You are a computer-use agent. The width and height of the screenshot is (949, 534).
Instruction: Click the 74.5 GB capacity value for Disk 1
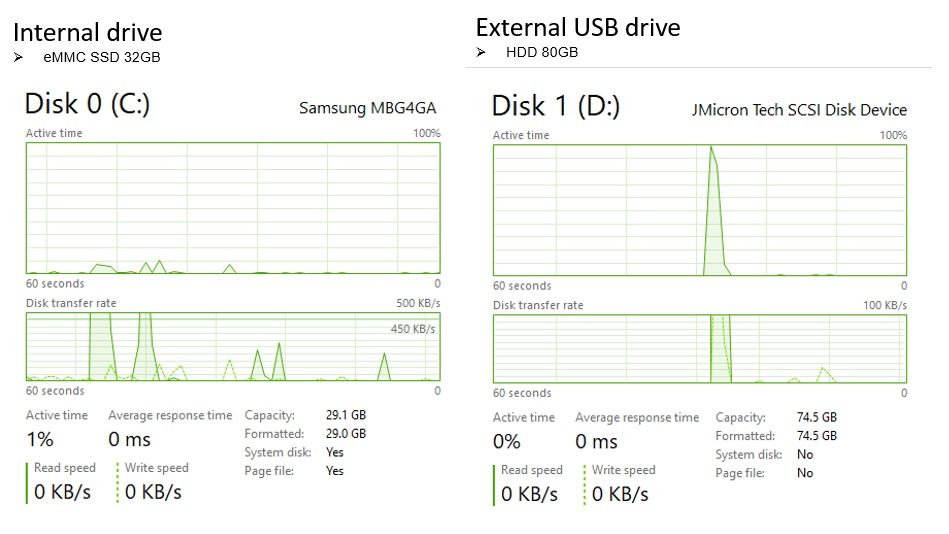[x=816, y=417]
